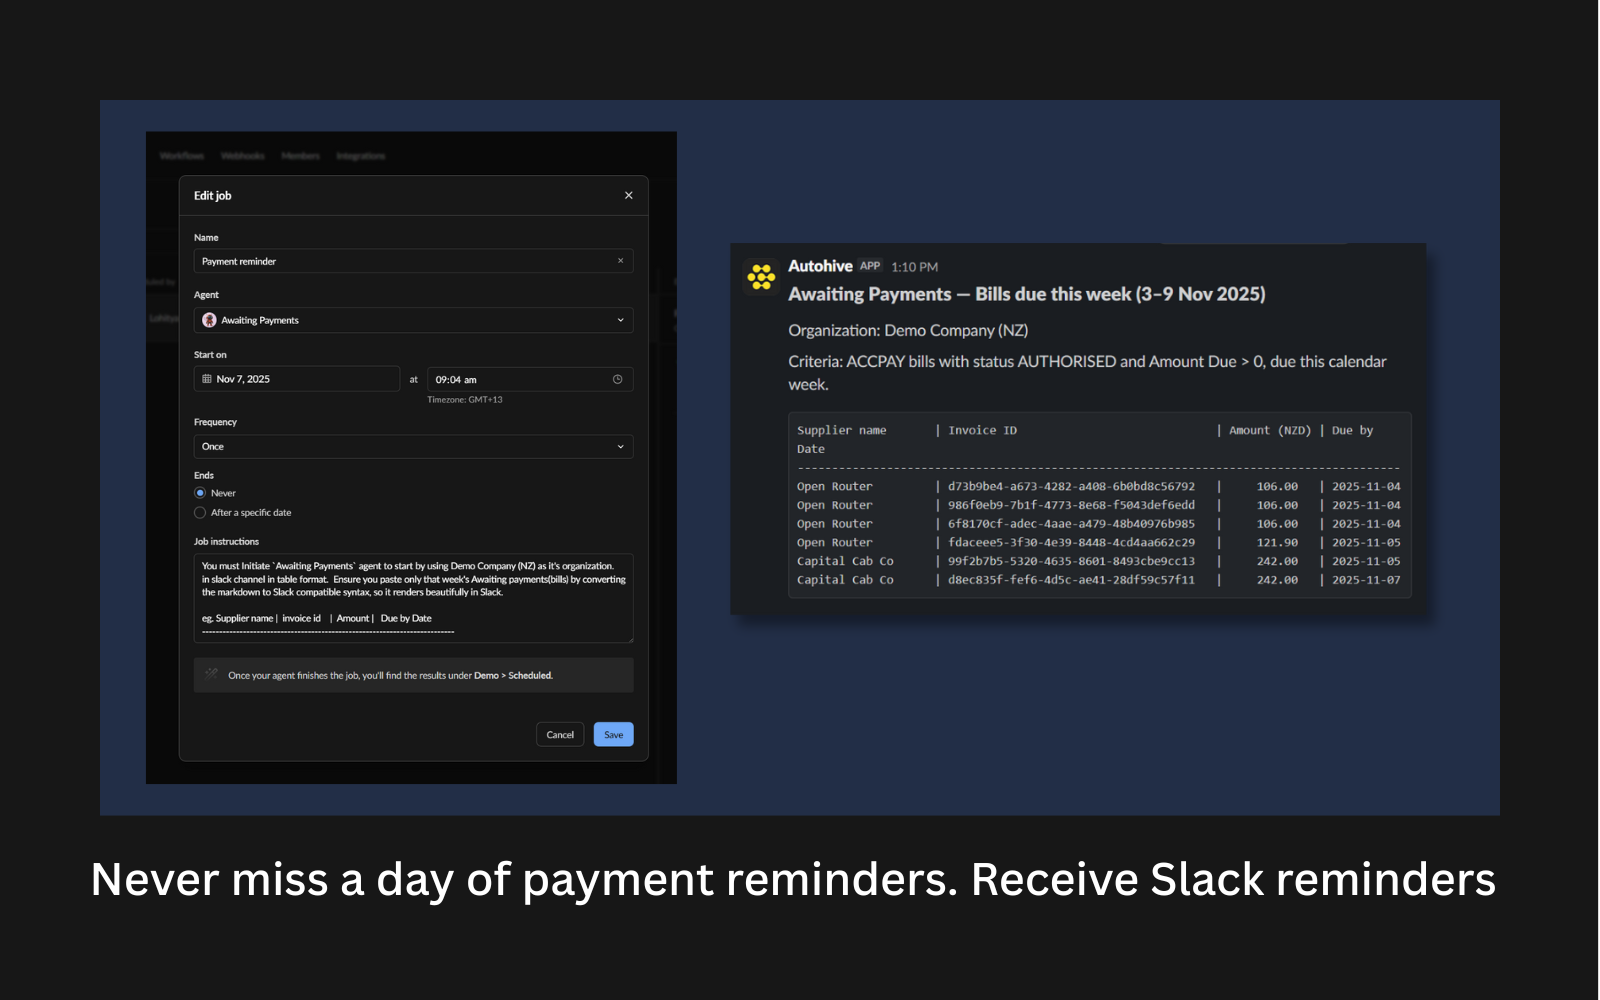The height and width of the screenshot is (1000, 1600).
Task: Click the 'Amount (NZD)' column header
Action: [1270, 430]
